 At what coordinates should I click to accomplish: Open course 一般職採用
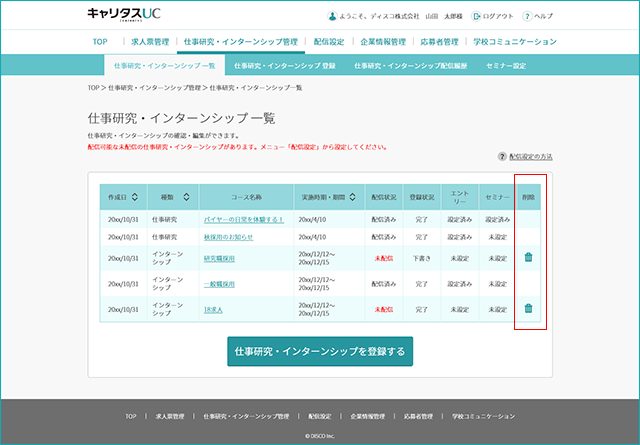[x=219, y=284]
